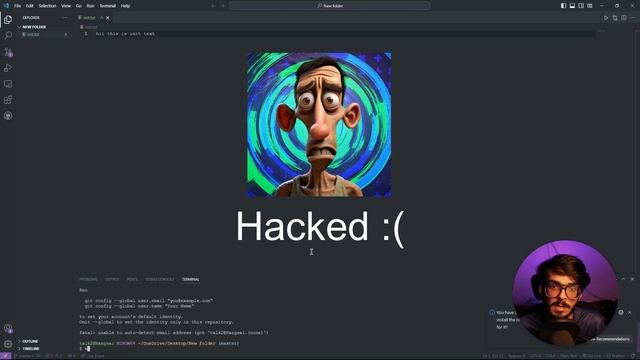Open the Run and Debug view
640x360 pixels.
point(8,68)
